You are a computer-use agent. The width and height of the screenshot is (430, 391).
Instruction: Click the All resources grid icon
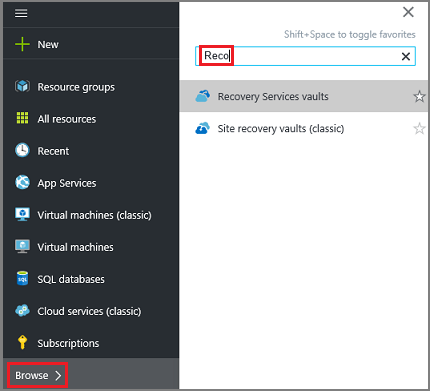coord(22,118)
